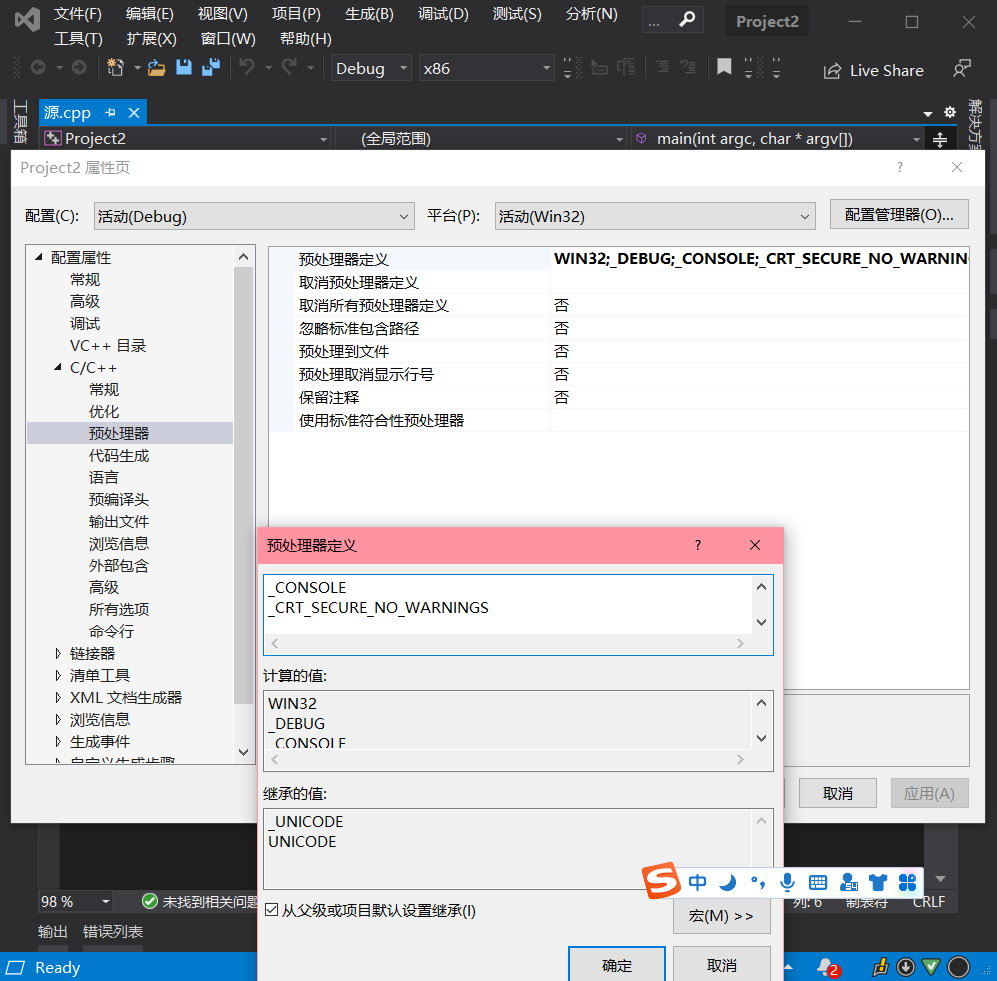Image resolution: width=997 pixels, height=981 pixels.
Task: Toggle the bookmark icon in toolbar
Action: pos(724,67)
